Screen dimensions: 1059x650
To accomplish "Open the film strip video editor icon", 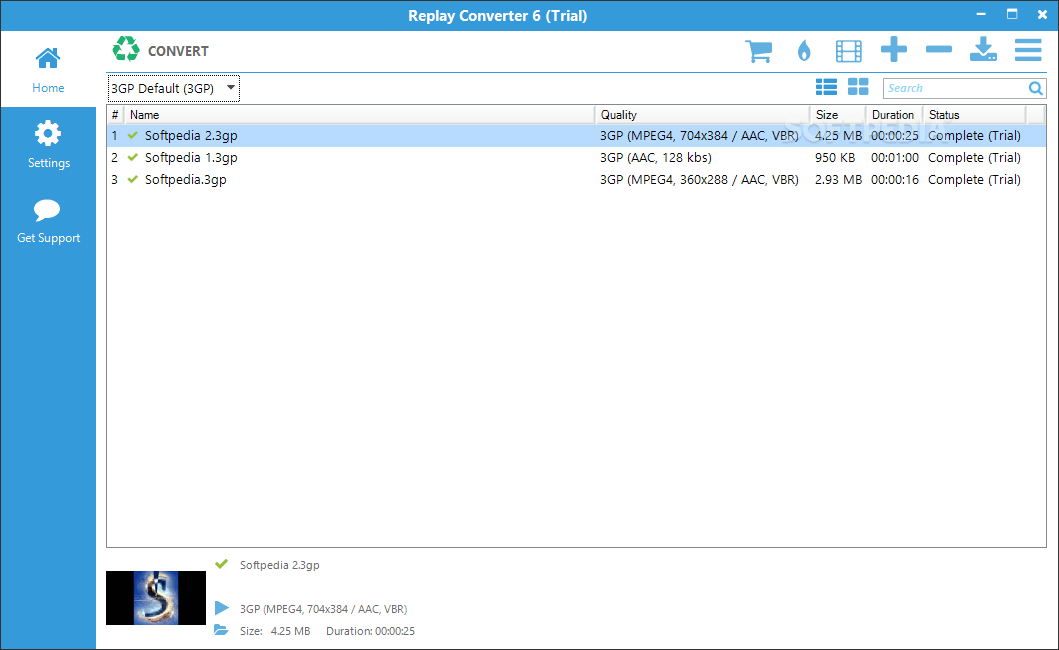I will coord(848,51).
